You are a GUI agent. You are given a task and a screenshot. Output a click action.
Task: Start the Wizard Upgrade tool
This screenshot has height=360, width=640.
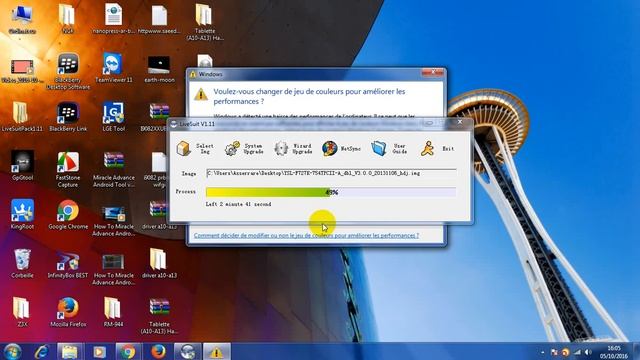pos(281,149)
